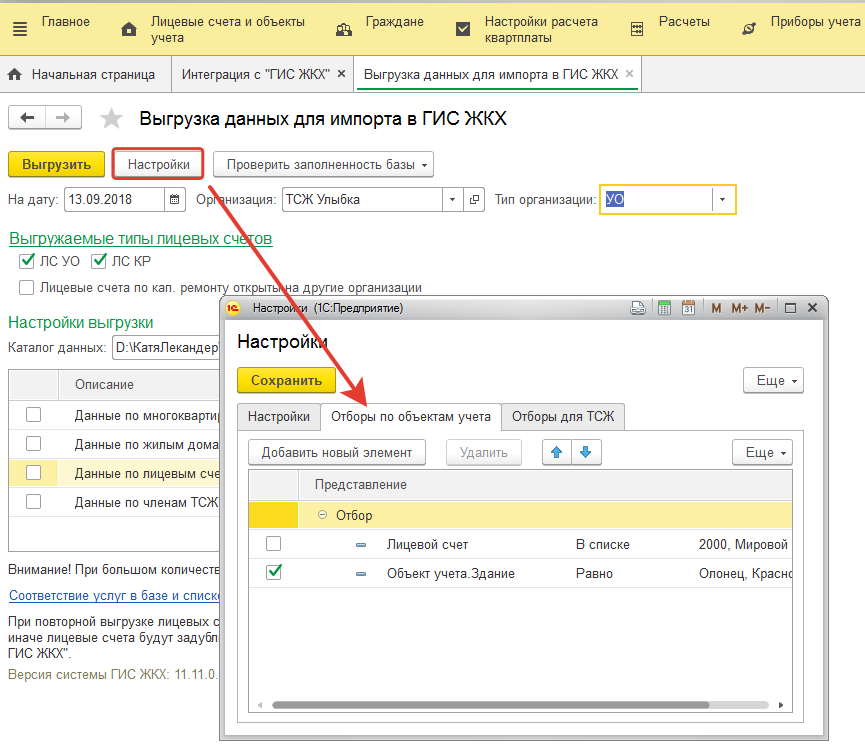This screenshot has width=865, height=755.
Task: Open the upper Еще menu beside Сохранить
Action: click(773, 381)
